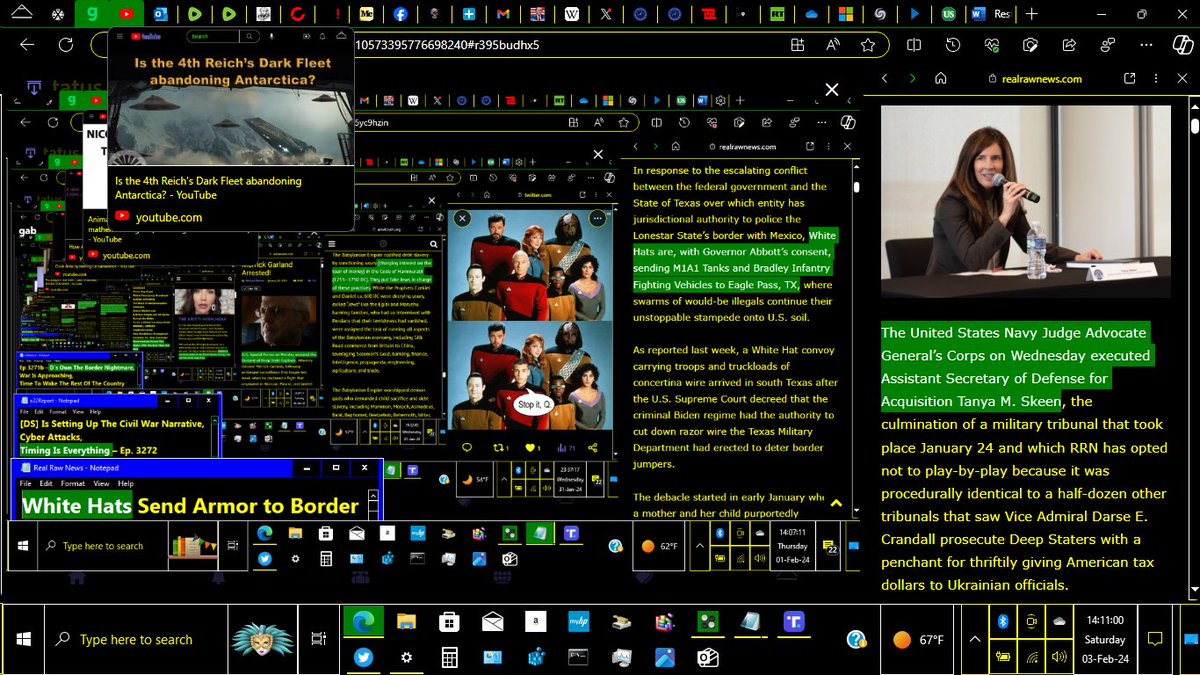Toggle the speaker volume icon in tray
Viewport: 1200px width, 675px height.
[1060, 657]
